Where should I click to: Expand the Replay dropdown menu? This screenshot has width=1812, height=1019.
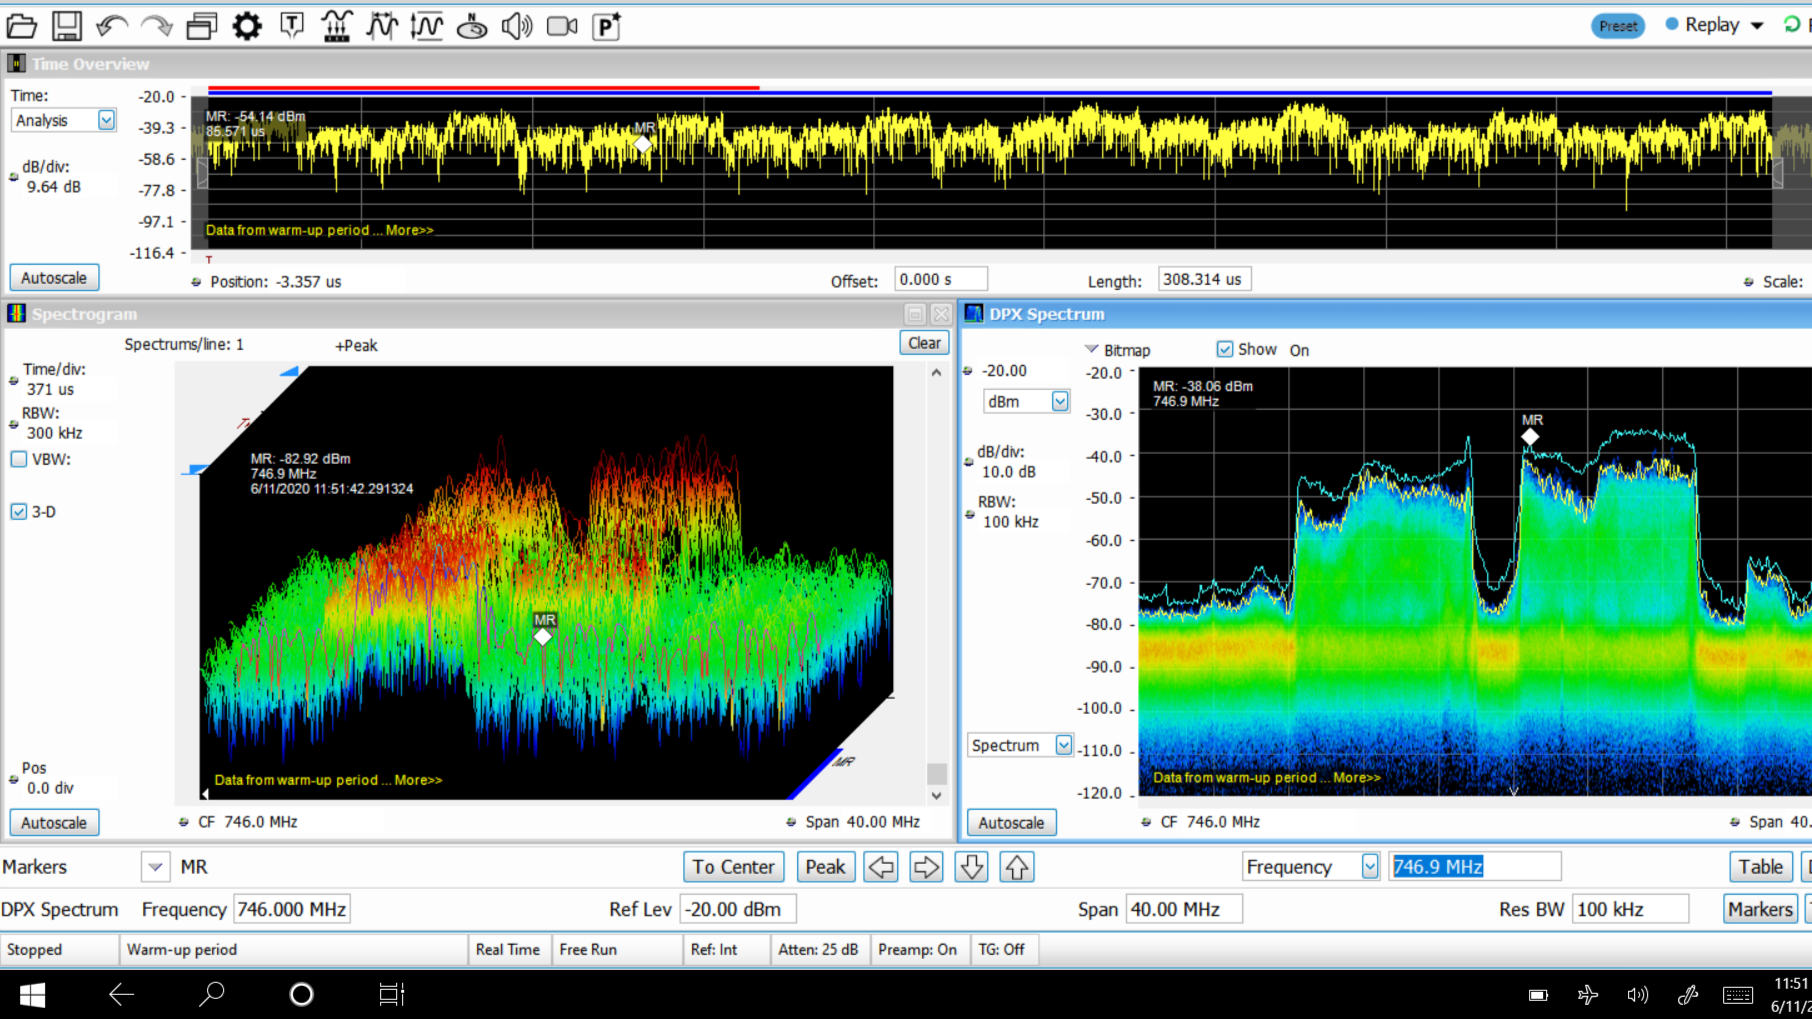click(1757, 26)
